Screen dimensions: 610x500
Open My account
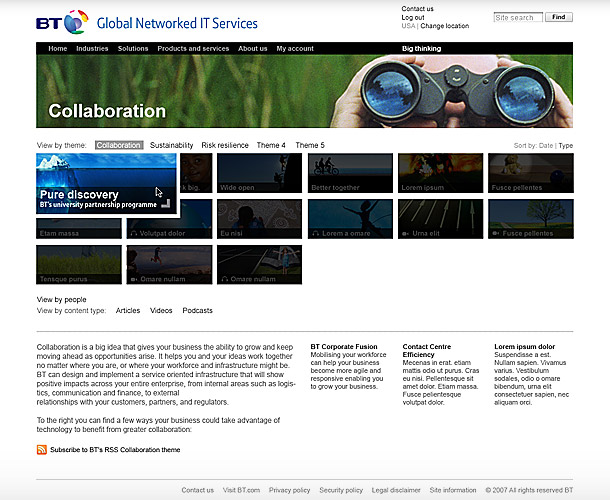tap(295, 49)
